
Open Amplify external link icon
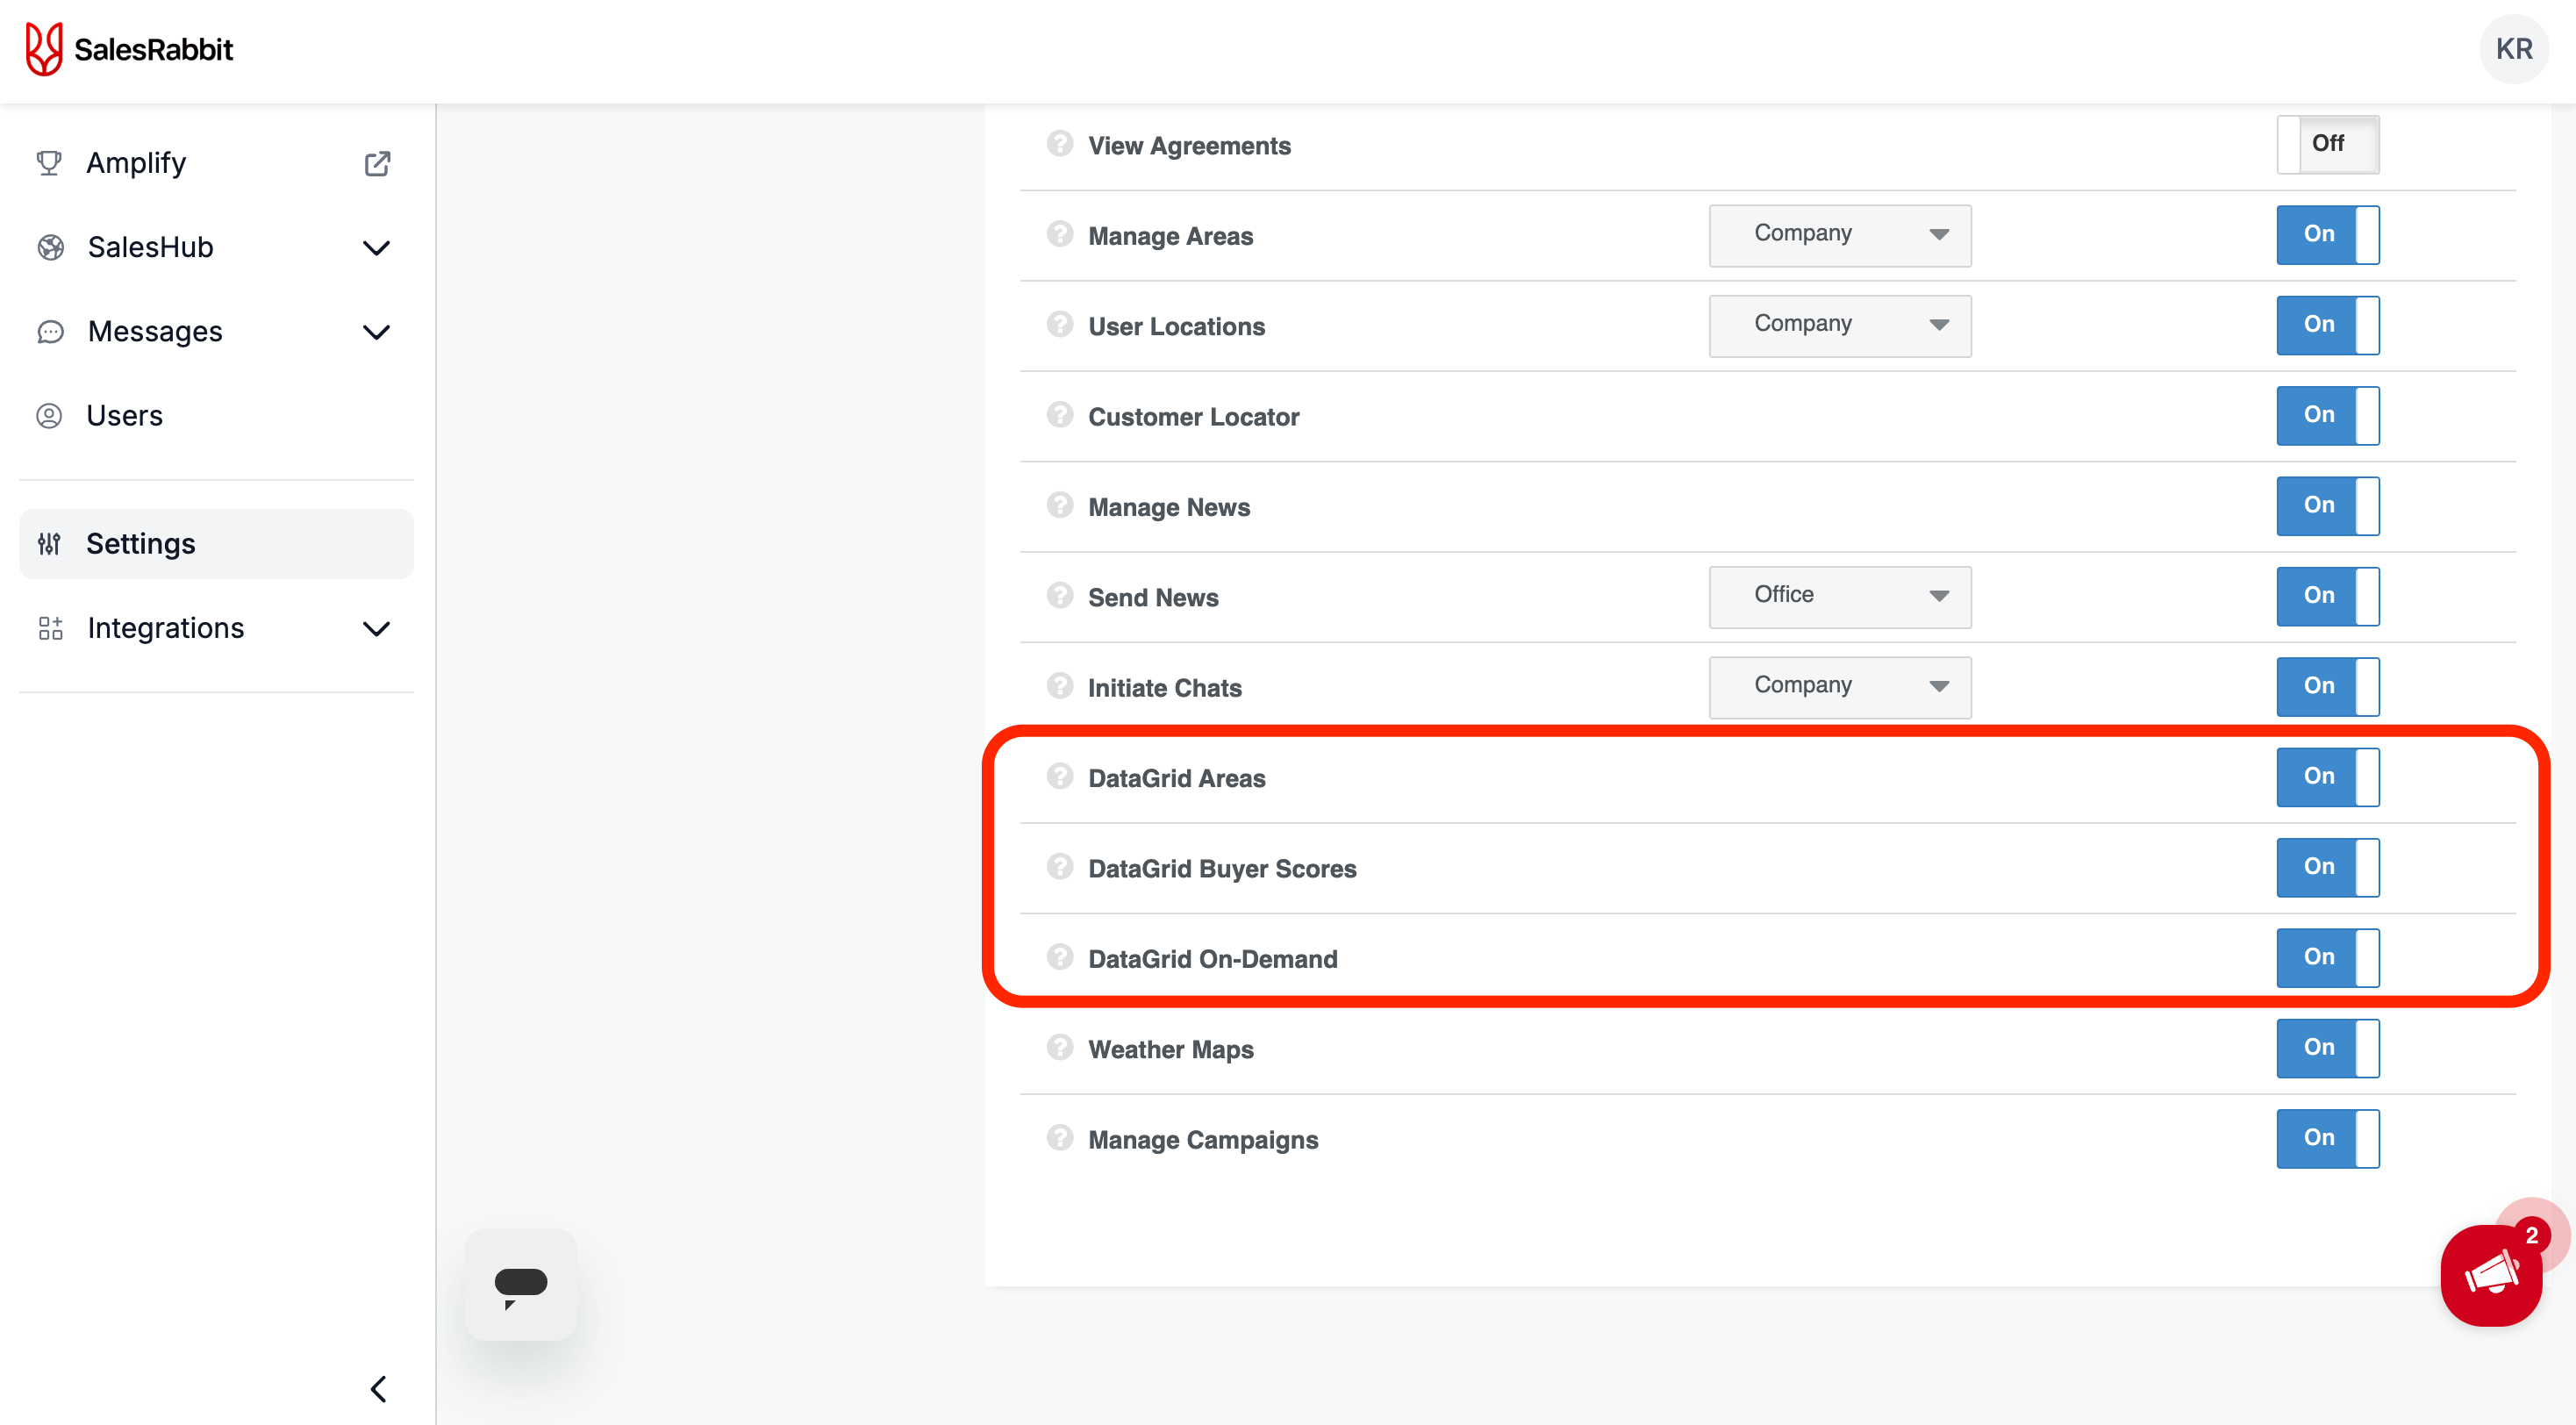coord(377,163)
